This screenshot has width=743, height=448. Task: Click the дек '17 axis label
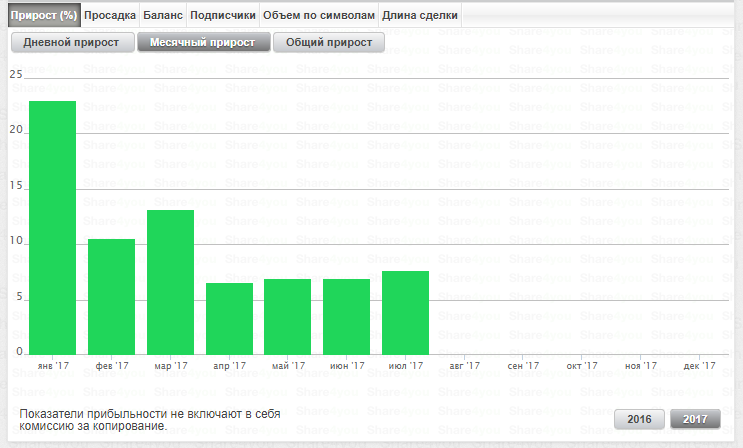(x=699, y=366)
